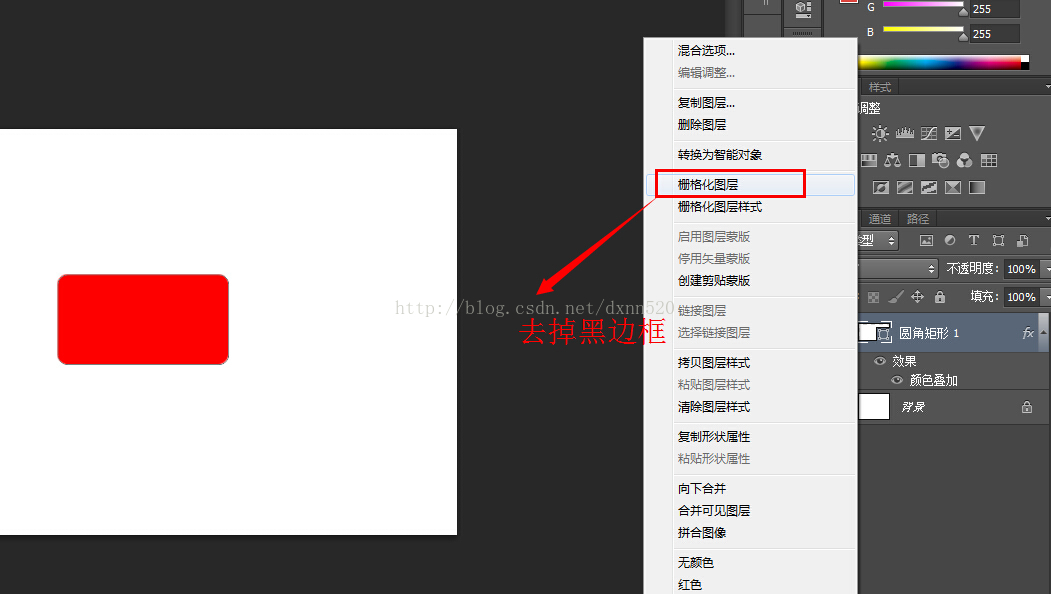This screenshot has width=1051, height=594.
Task: Filter layers by smart objects icon
Action: [x=1022, y=240]
